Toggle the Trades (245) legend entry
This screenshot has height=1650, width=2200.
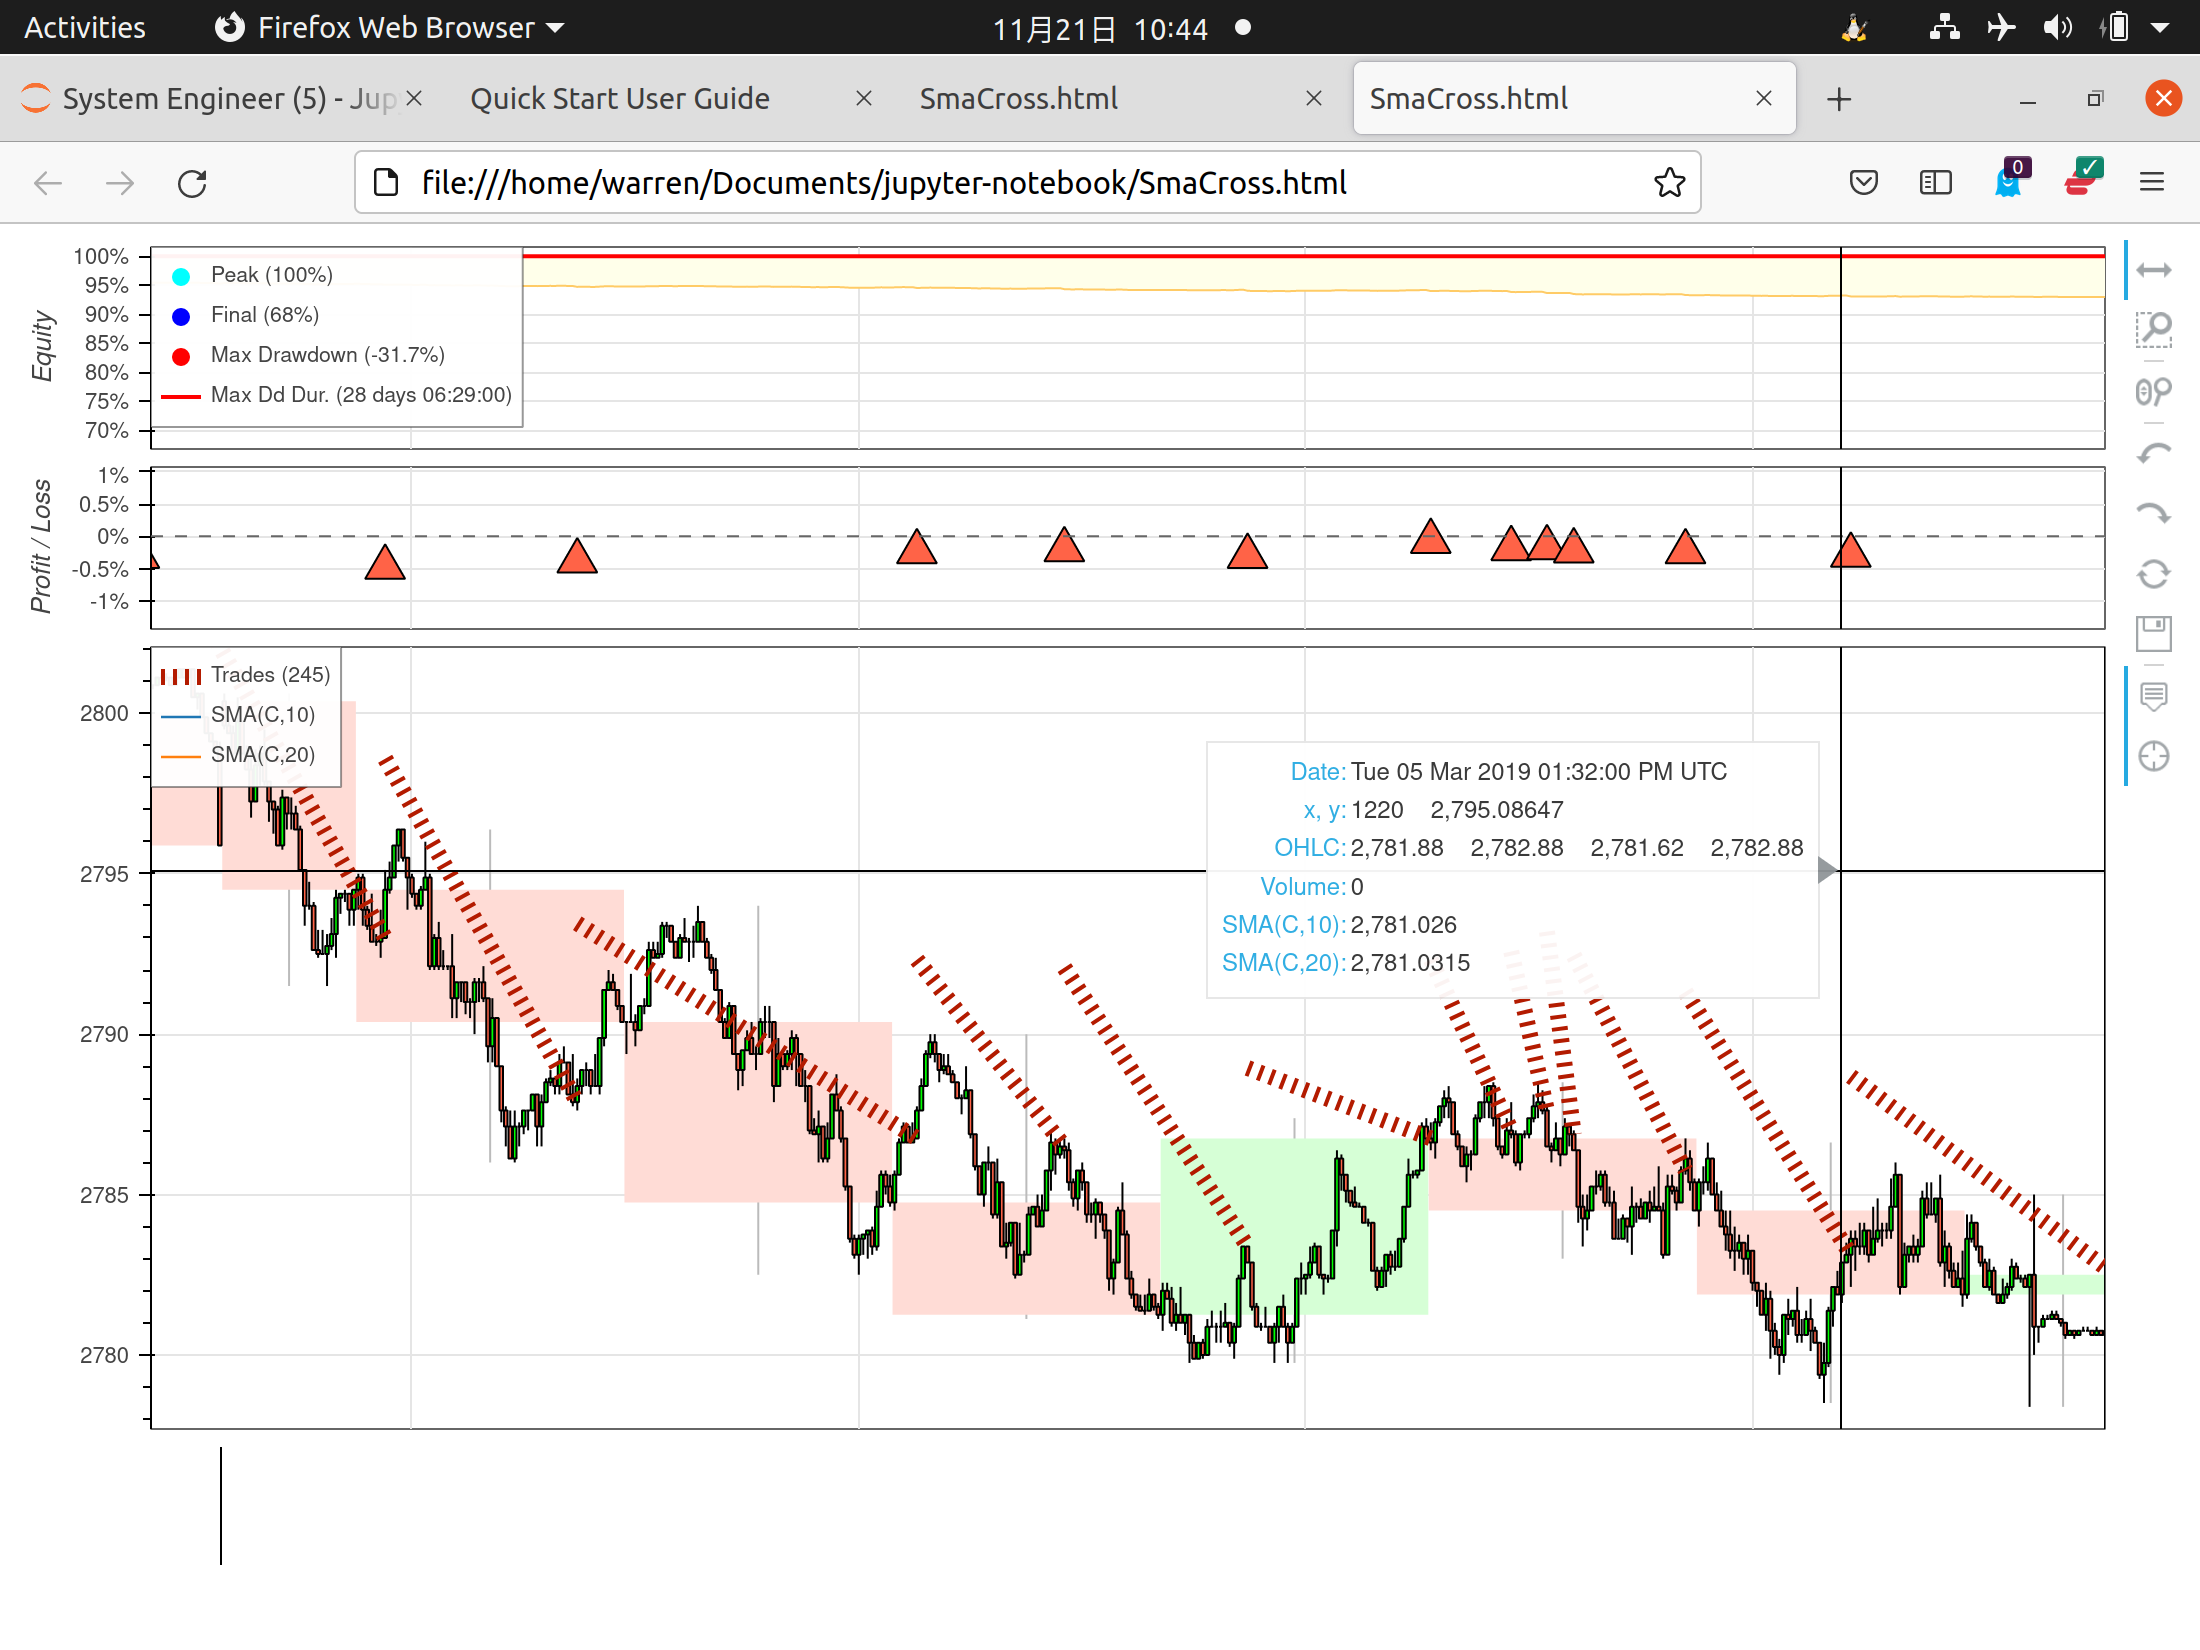coord(246,675)
